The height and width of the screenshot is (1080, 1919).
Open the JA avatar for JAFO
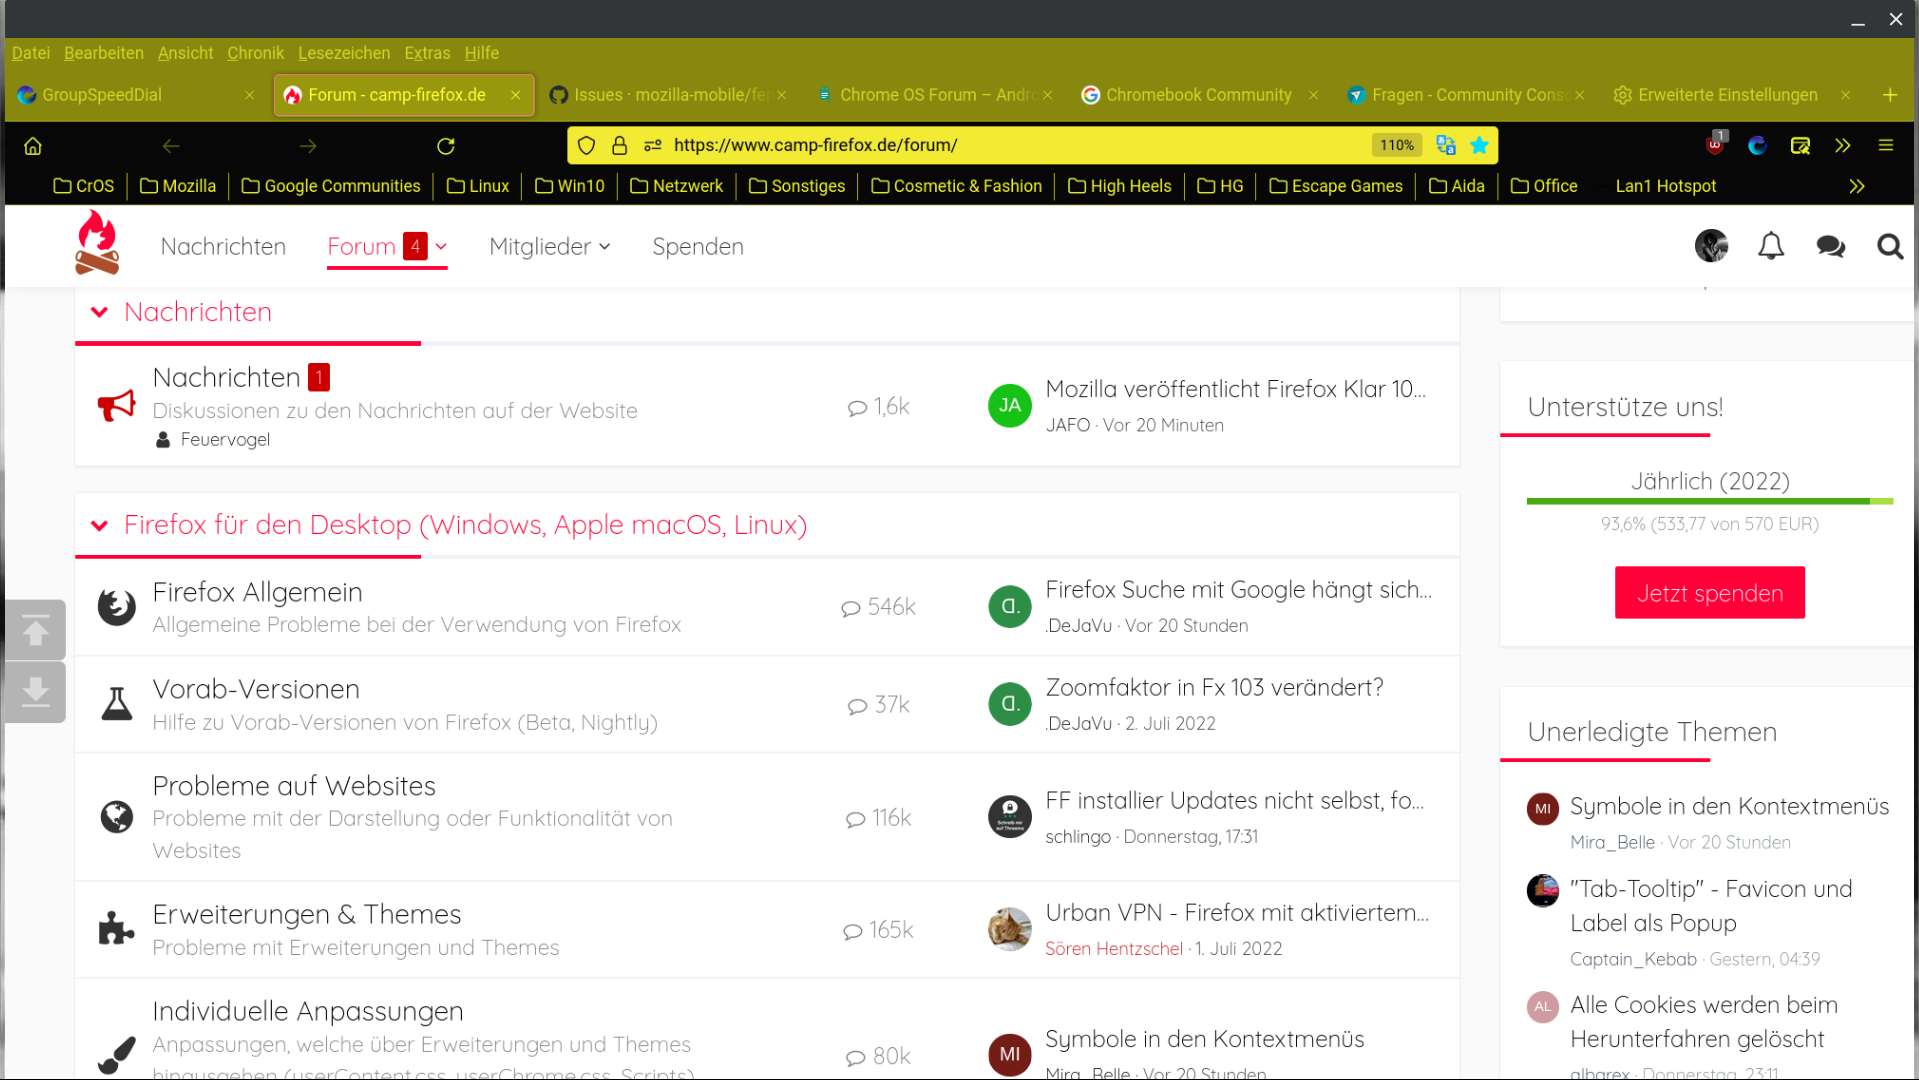[x=1009, y=405]
